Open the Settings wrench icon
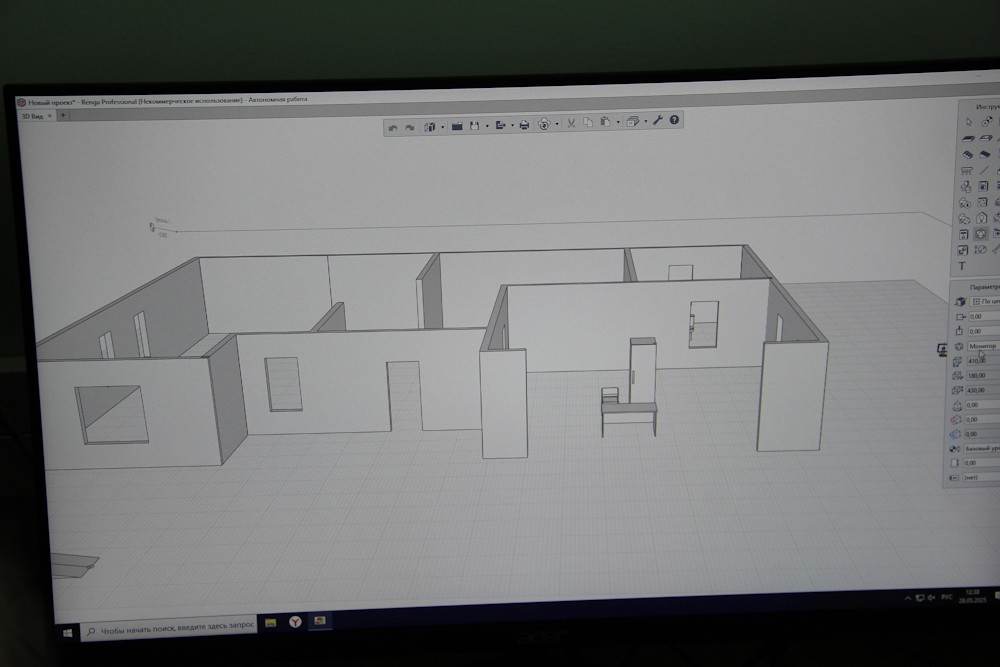The image size is (1000, 667). (x=658, y=122)
